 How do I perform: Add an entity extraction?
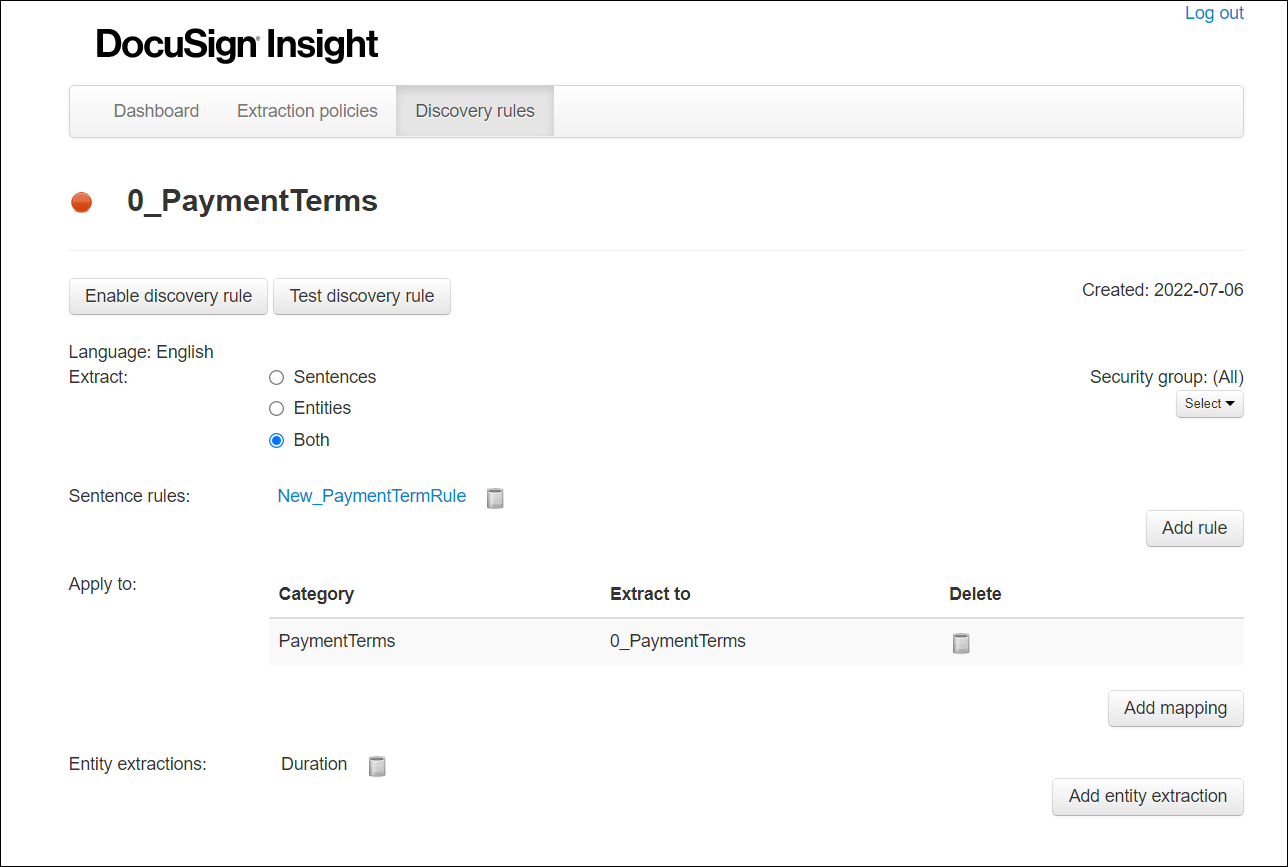pos(1147,796)
